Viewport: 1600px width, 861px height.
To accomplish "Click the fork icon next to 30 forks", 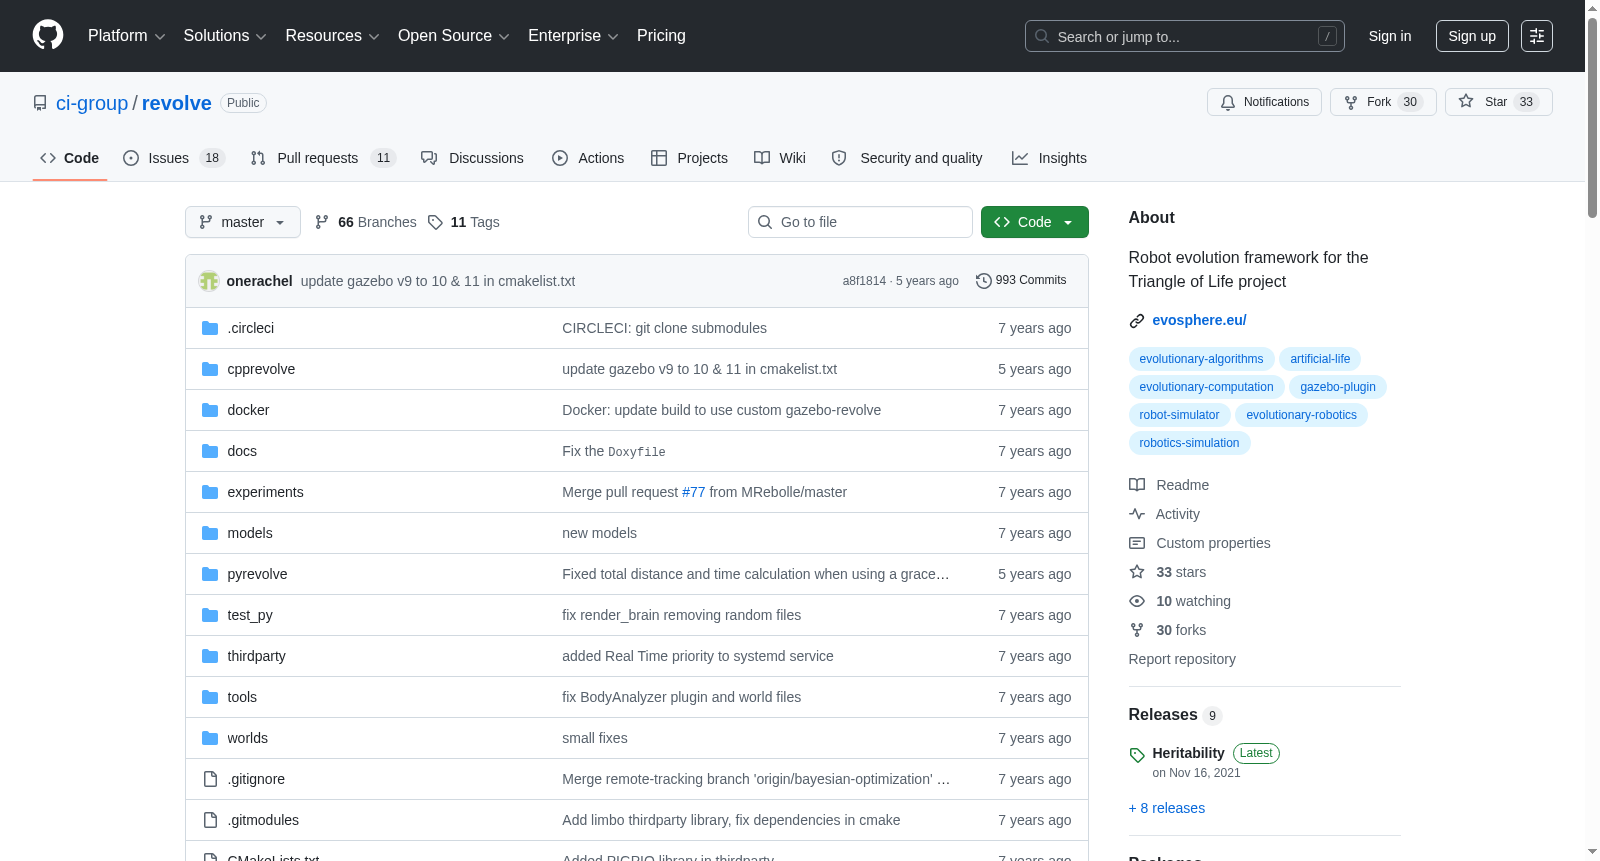I will [1137, 630].
